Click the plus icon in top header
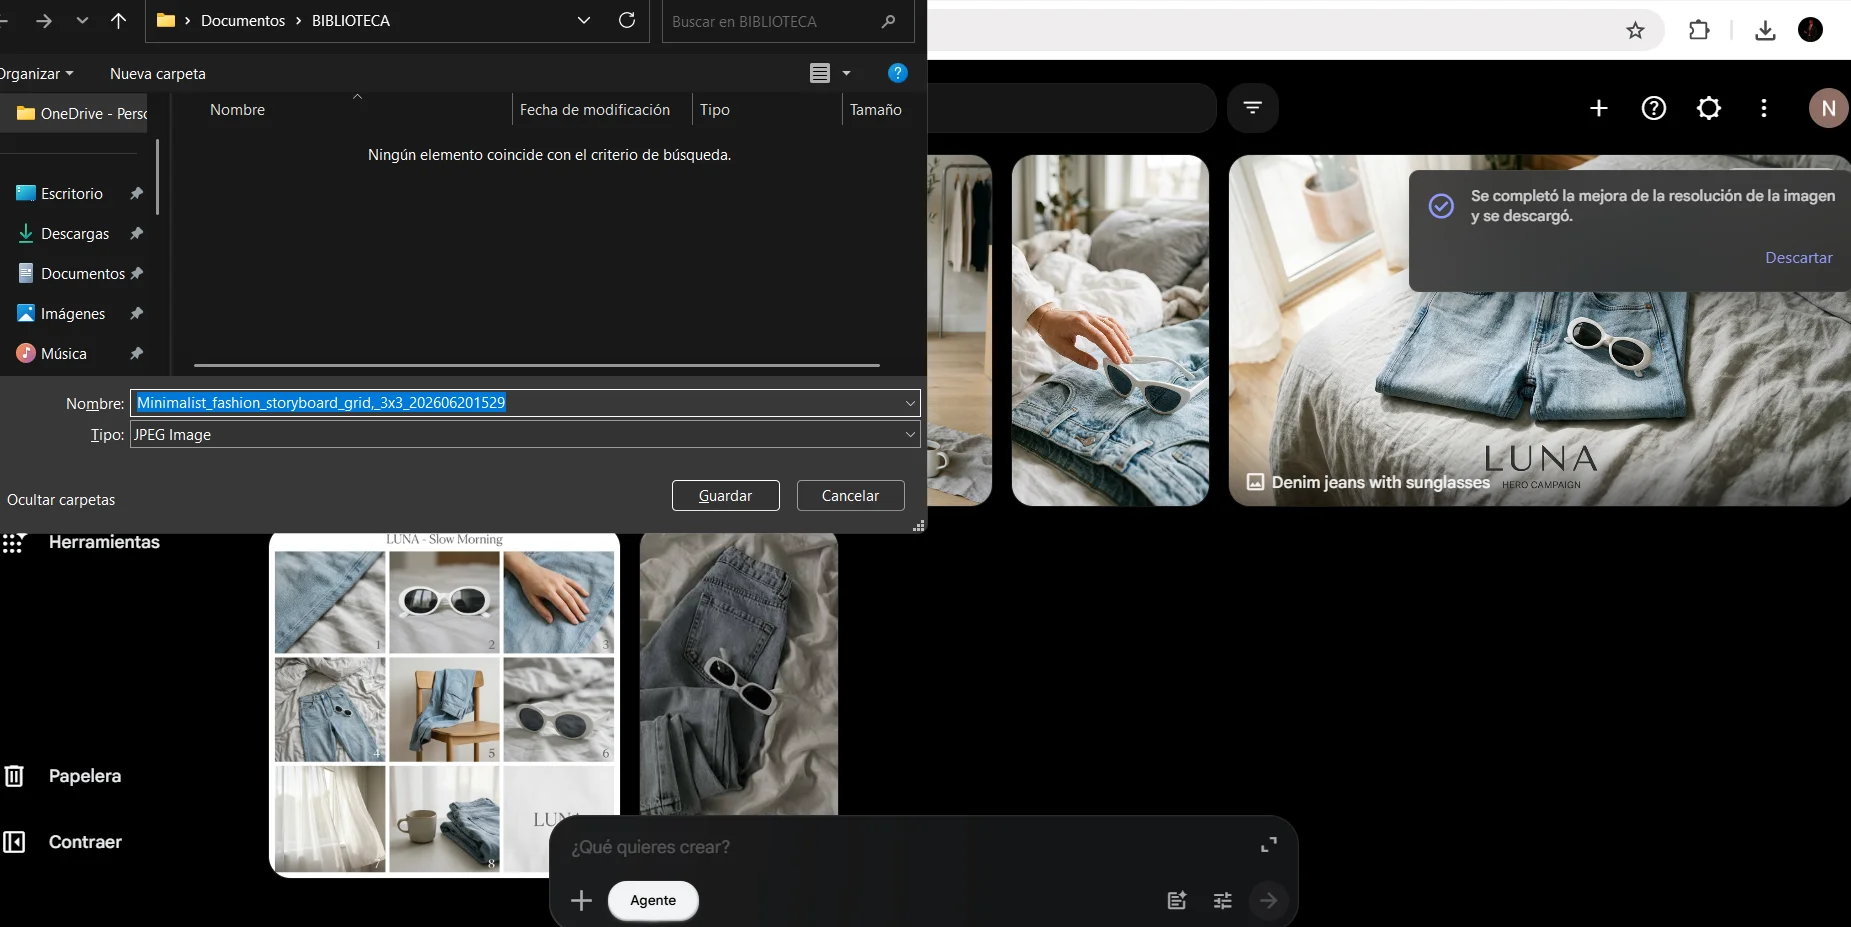This screenshot has width=1851, height=927. click(x=1598, y=108)
